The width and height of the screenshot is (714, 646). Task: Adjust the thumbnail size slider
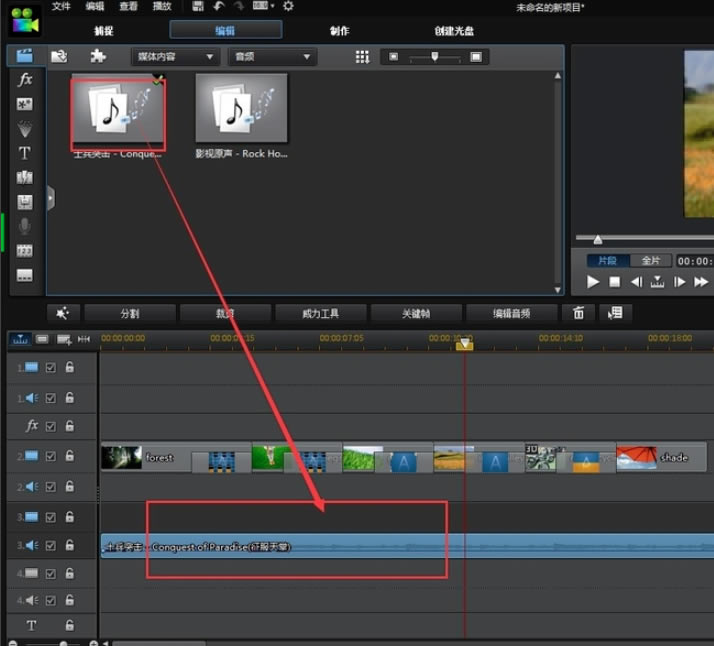434,57
